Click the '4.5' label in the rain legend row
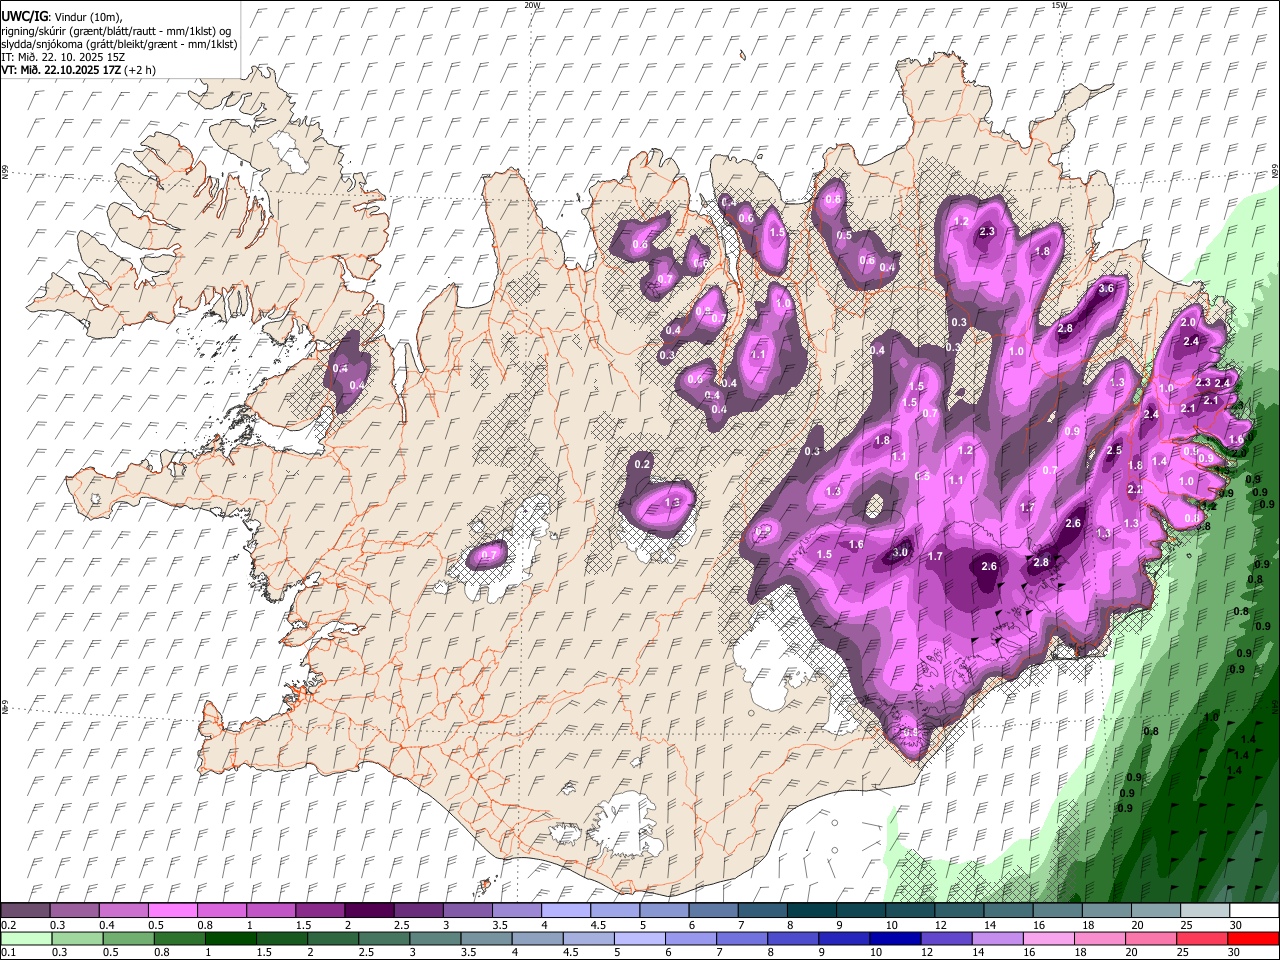The height and width of the screenshot is (960, 1280). pyautogui.click(x=572, y=953)
